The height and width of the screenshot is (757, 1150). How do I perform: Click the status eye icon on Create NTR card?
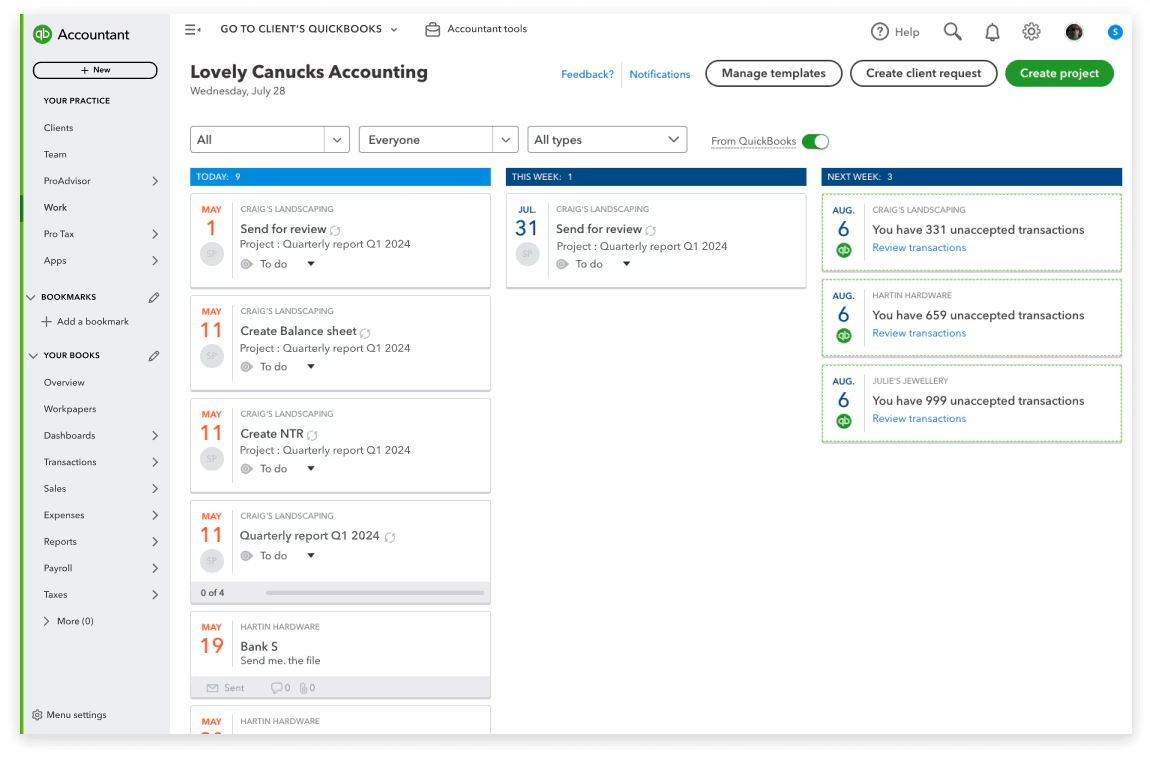[246, 469]
